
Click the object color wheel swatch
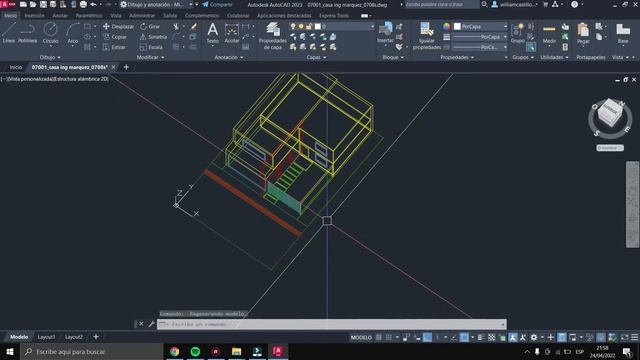pos(447,26)
